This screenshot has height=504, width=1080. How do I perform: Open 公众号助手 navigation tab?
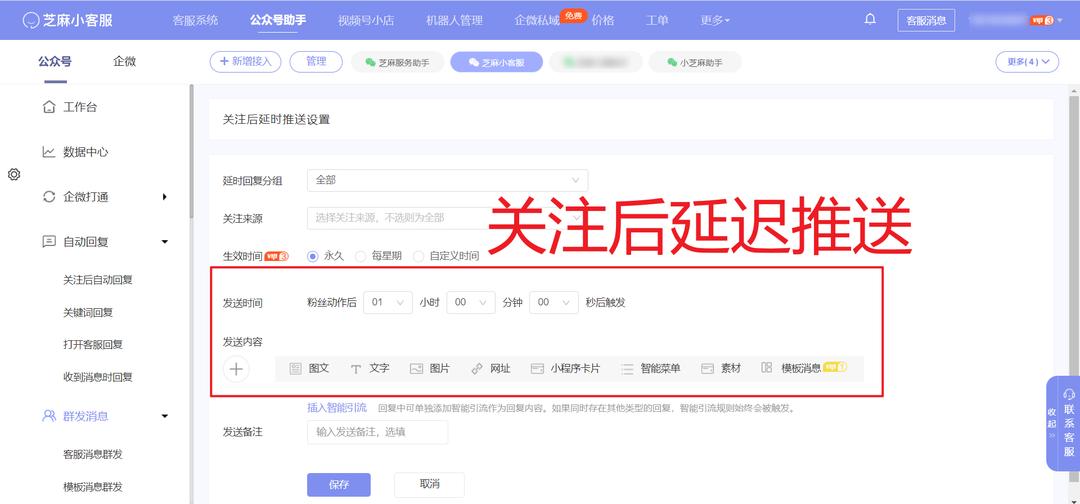point(278,20)
